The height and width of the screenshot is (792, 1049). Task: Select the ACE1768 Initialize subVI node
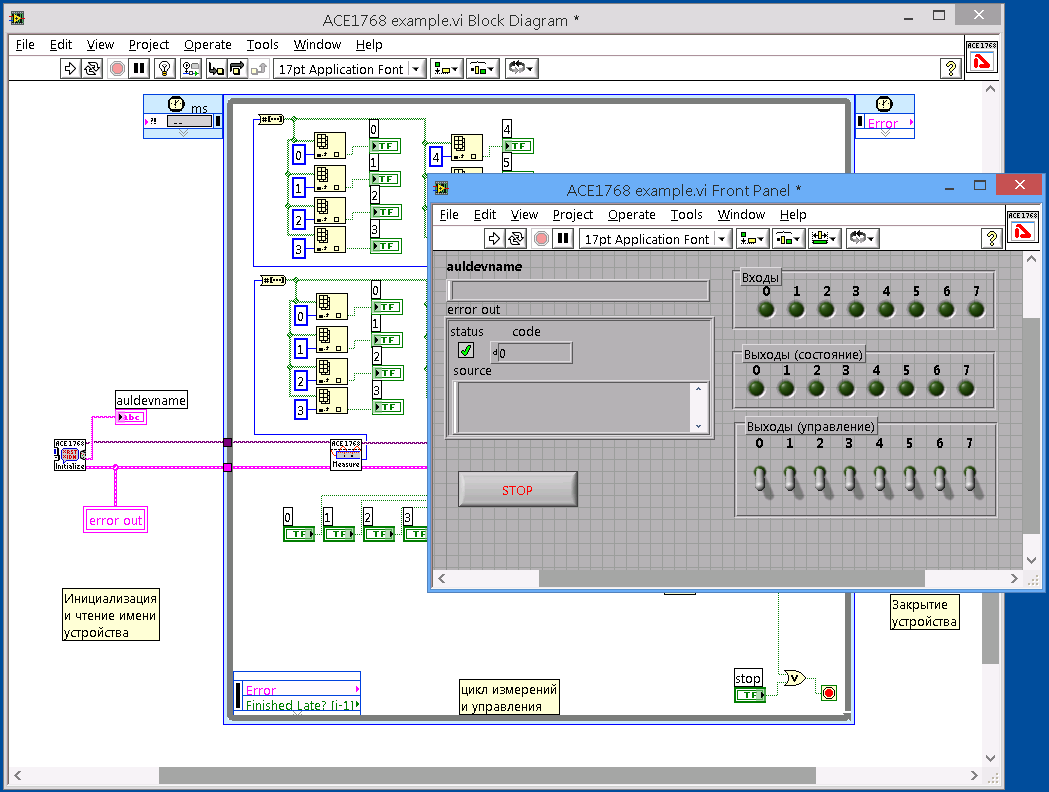coord(70,455)
